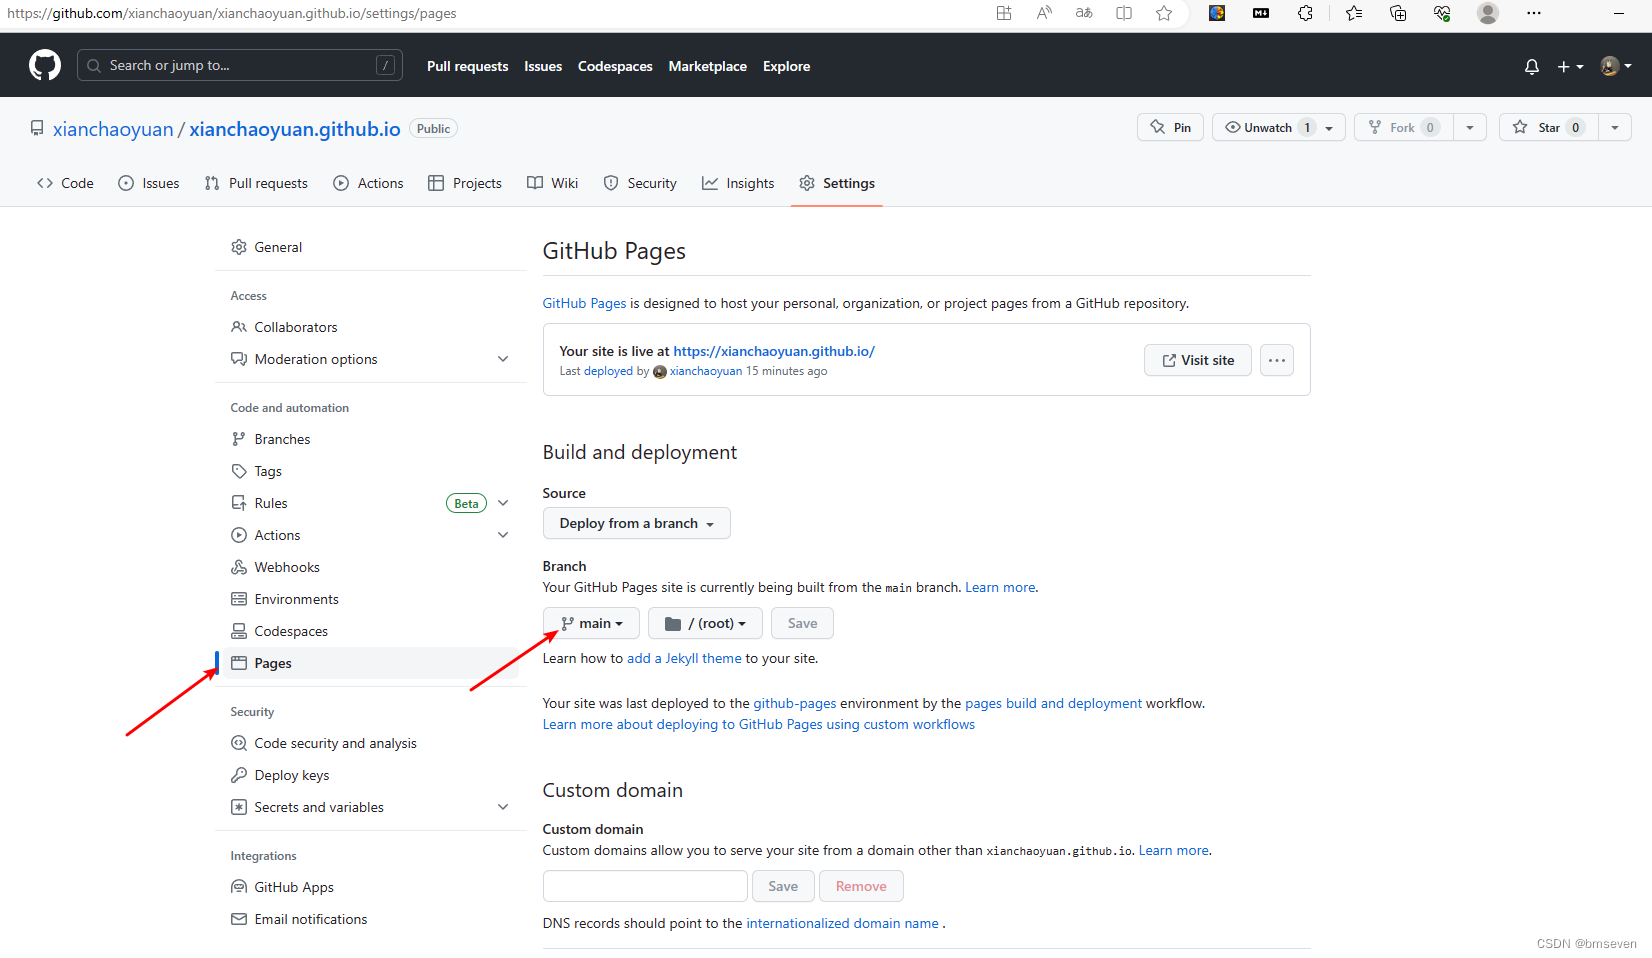Click the colorful browser extension icon
This screenshot has width=1652, height=958.
[1217, 13]
